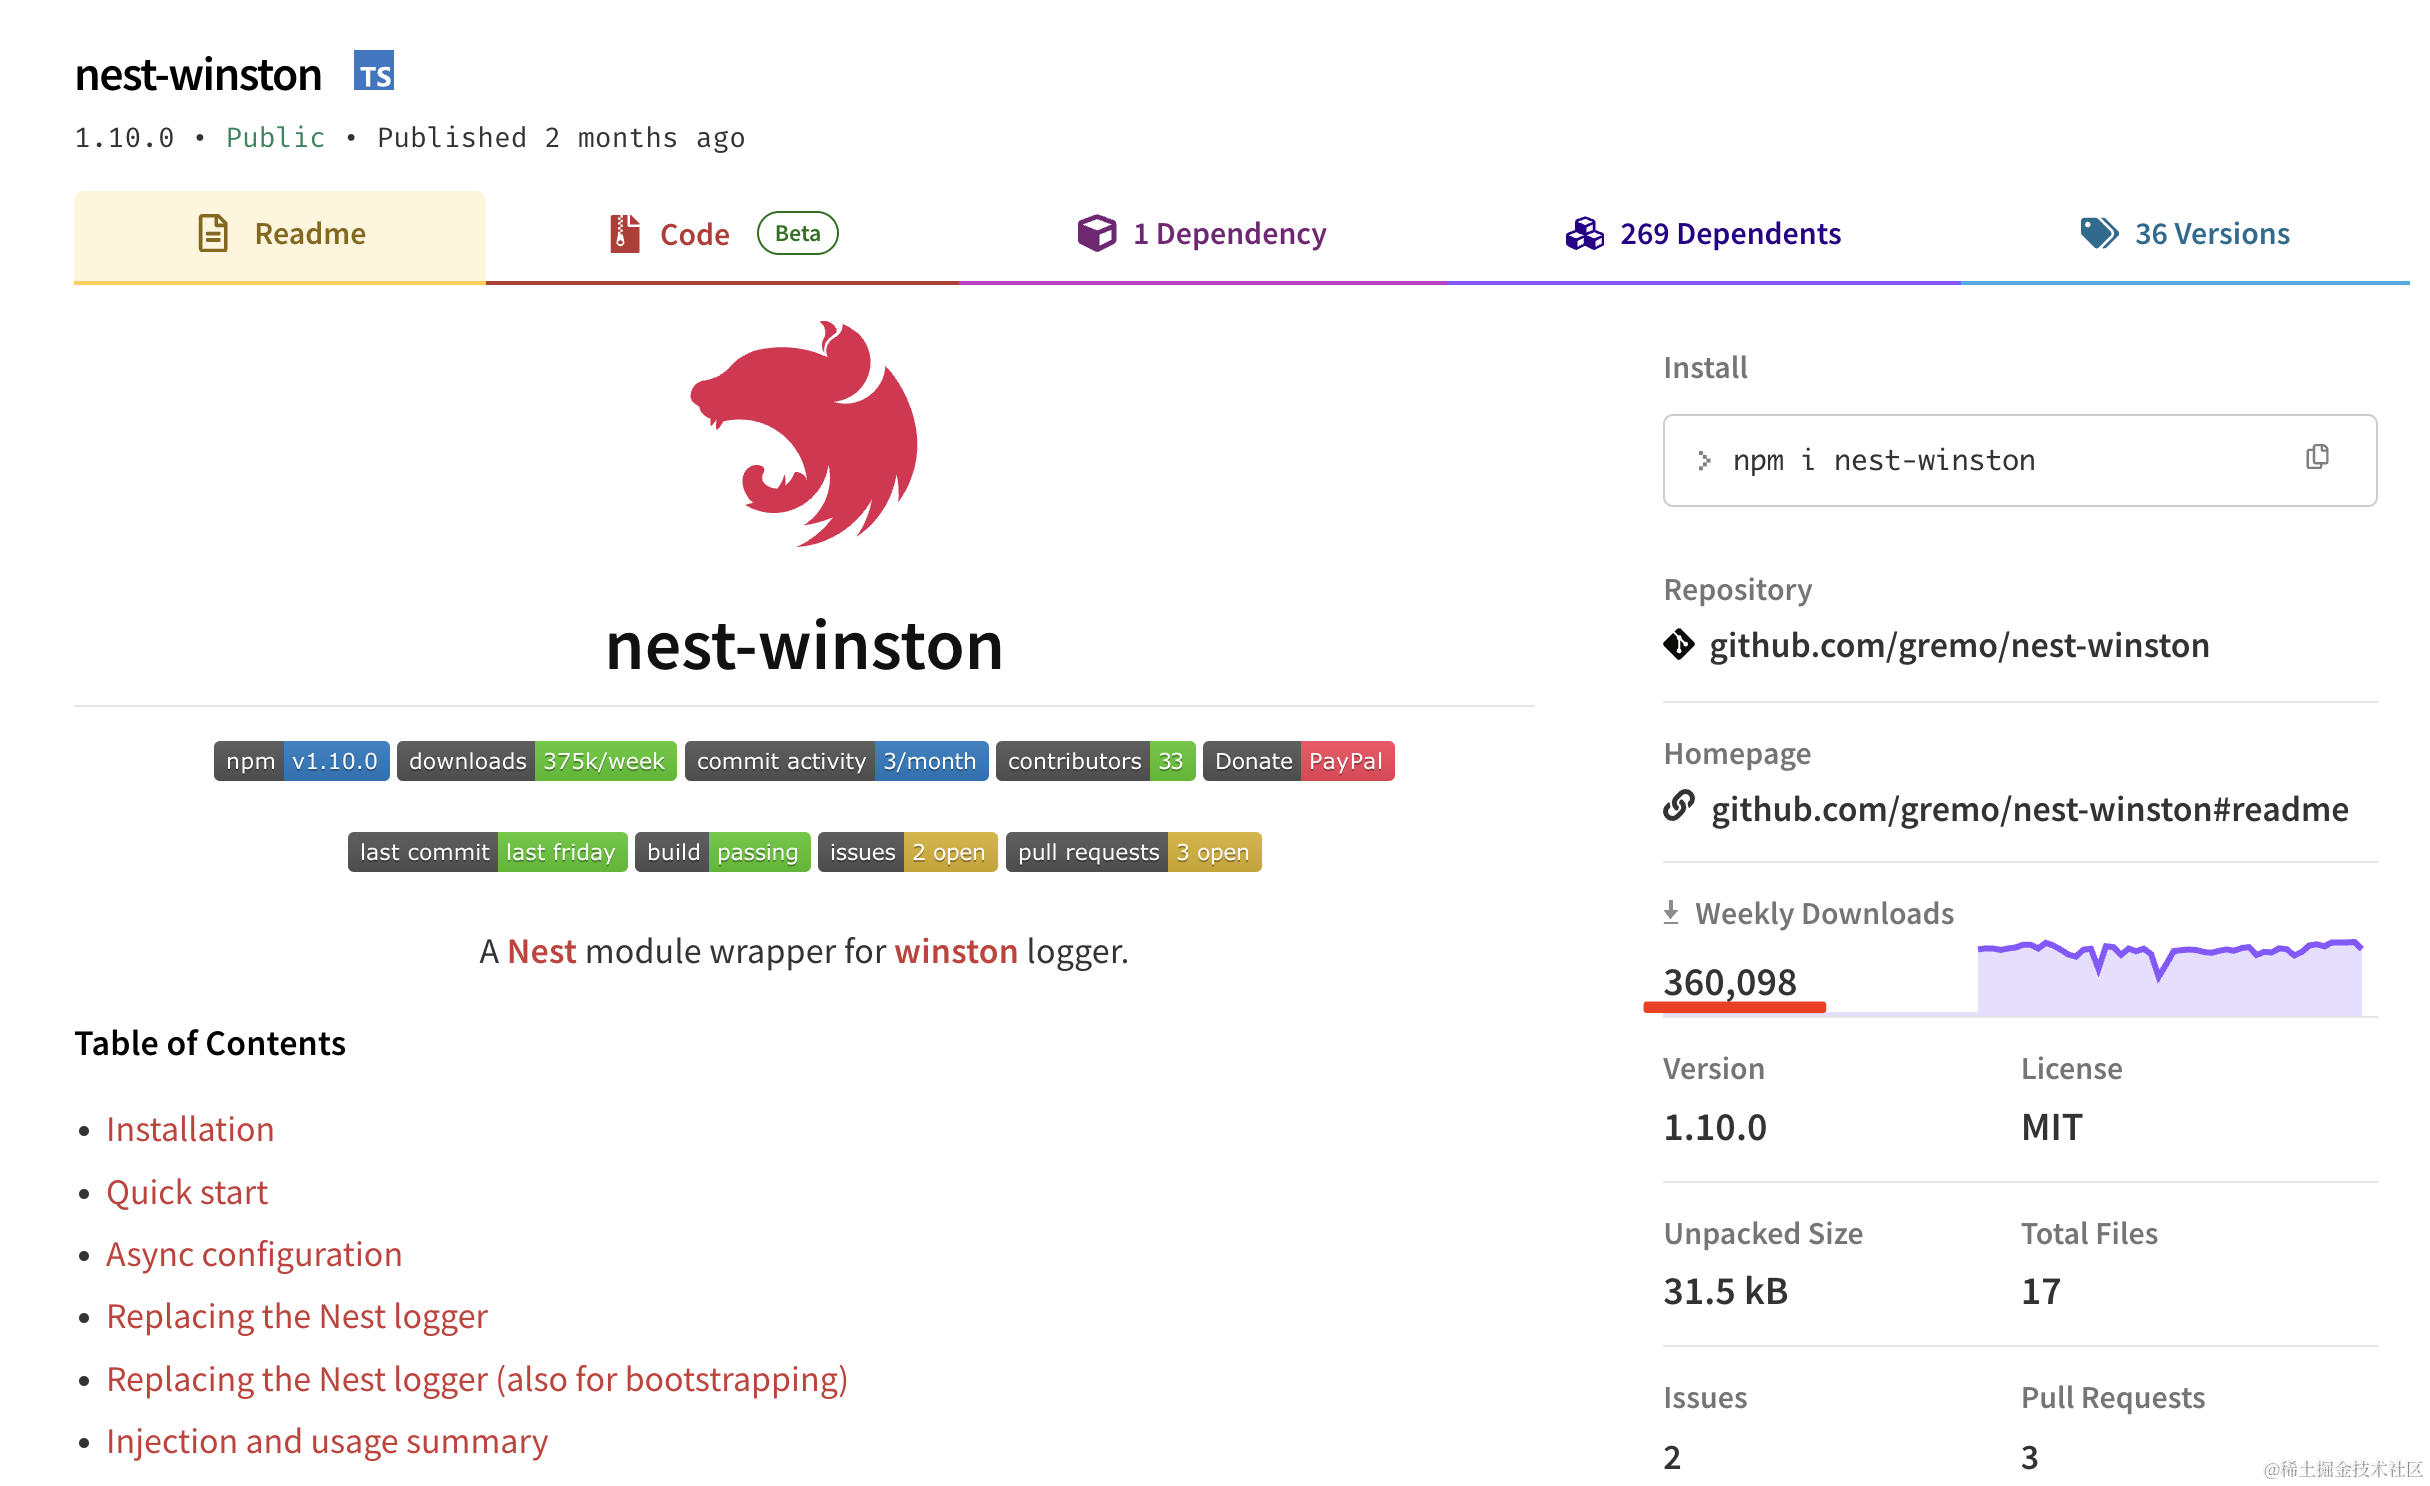
Task: Jump to the Quick start section
Action: tap(187, 1192)
